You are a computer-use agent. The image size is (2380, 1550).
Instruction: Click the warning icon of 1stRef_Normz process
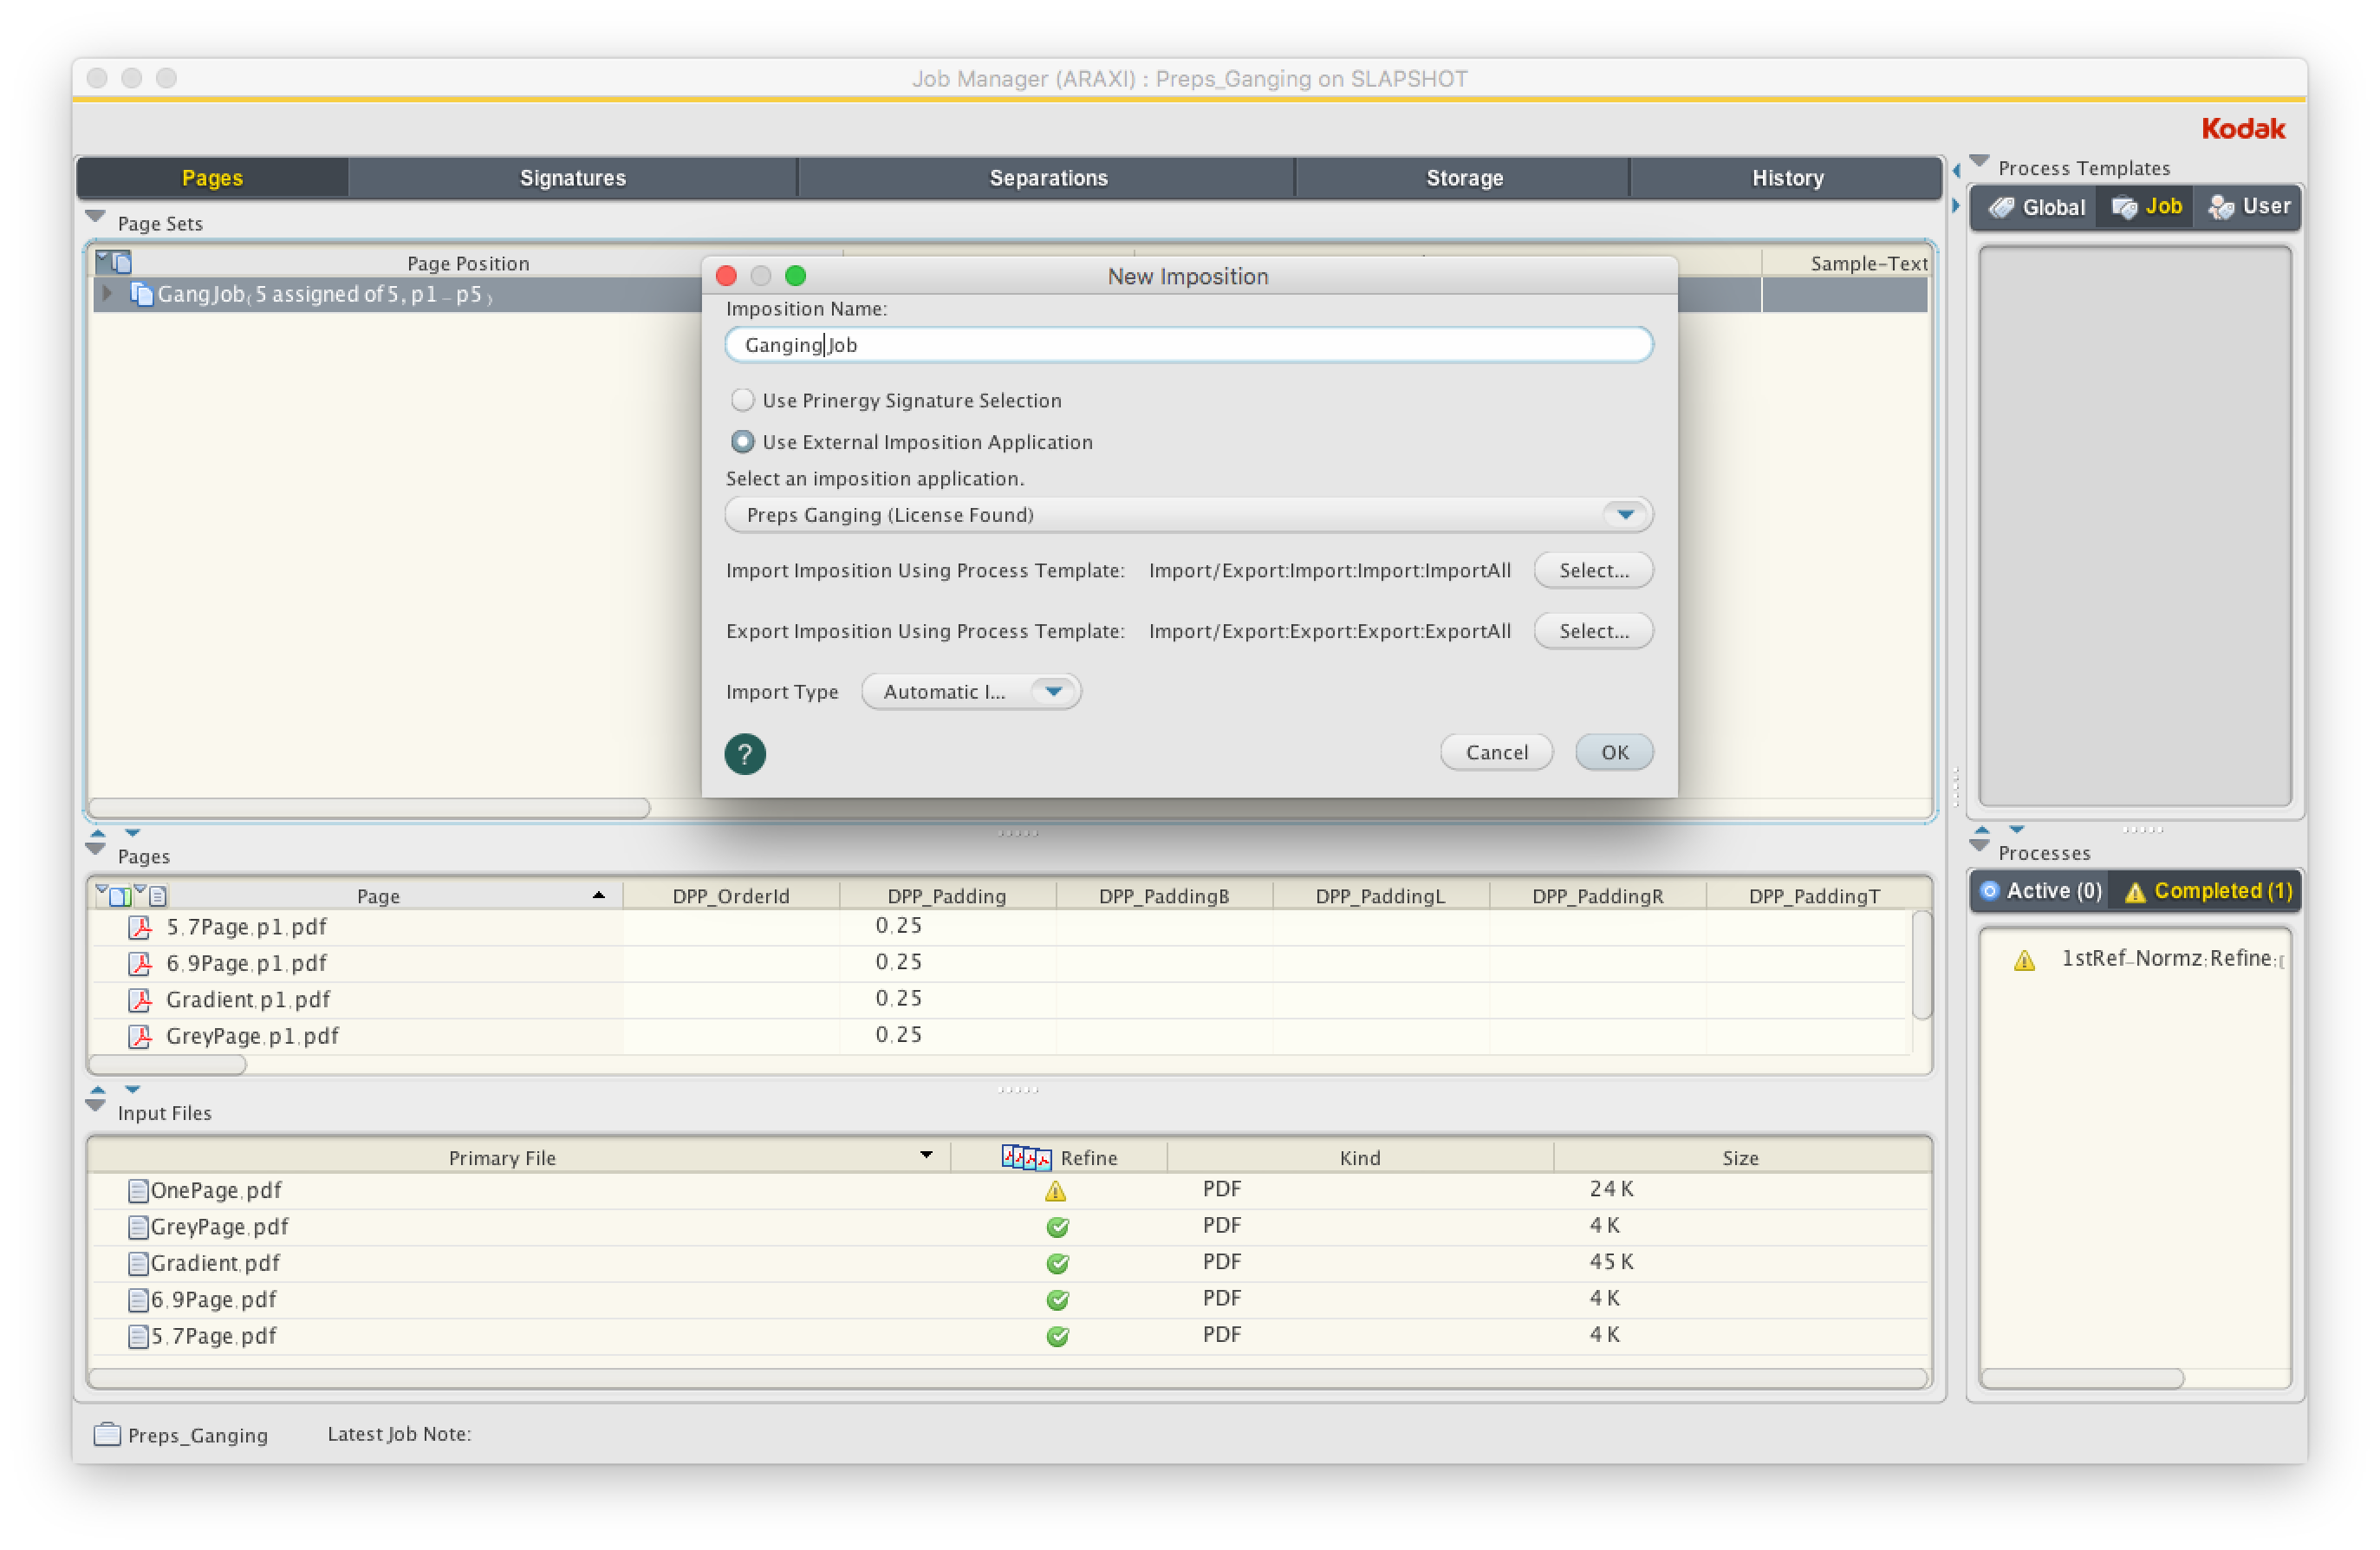tap(2024, 960)
